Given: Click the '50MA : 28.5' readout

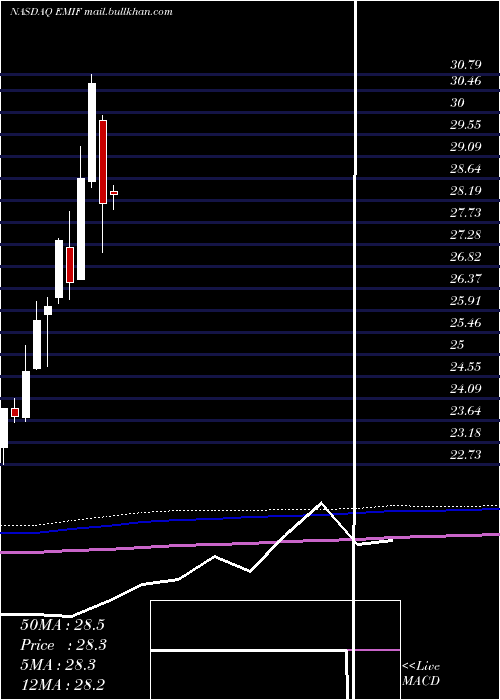Looking at the screenshot, I should pyautogui.click(x=62, y=625).
